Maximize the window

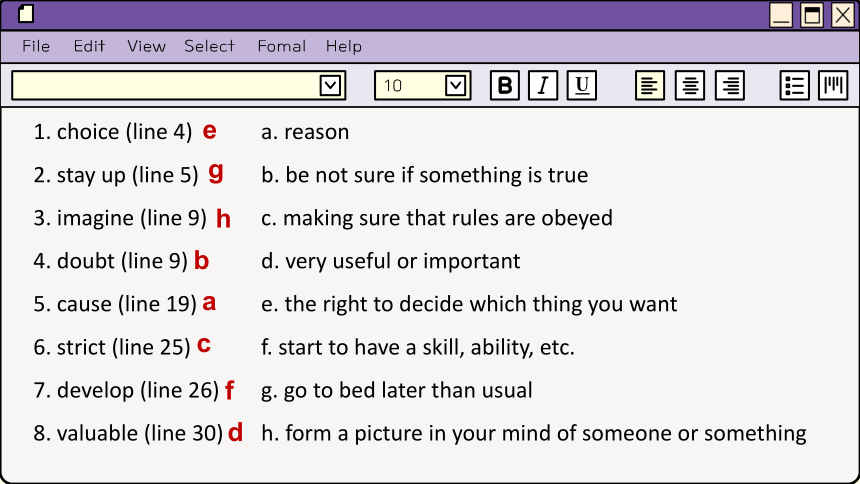812,15
